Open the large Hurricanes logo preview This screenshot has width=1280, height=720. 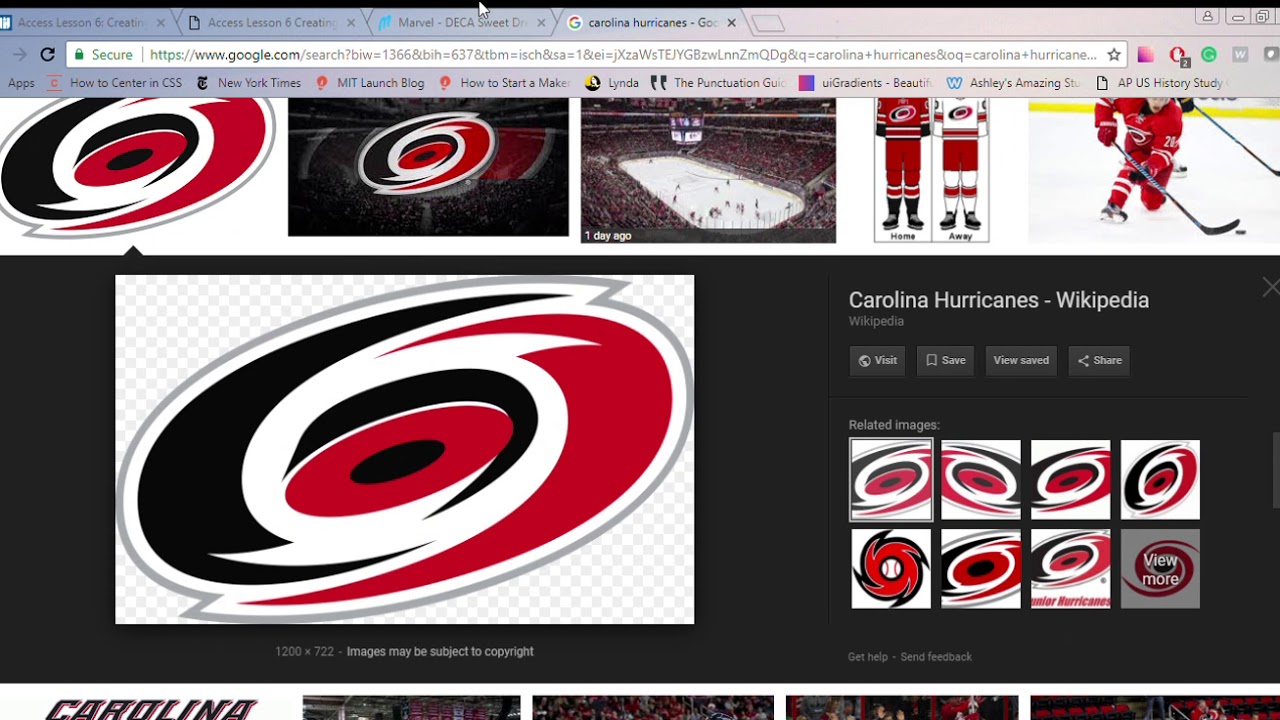point(404,449)
